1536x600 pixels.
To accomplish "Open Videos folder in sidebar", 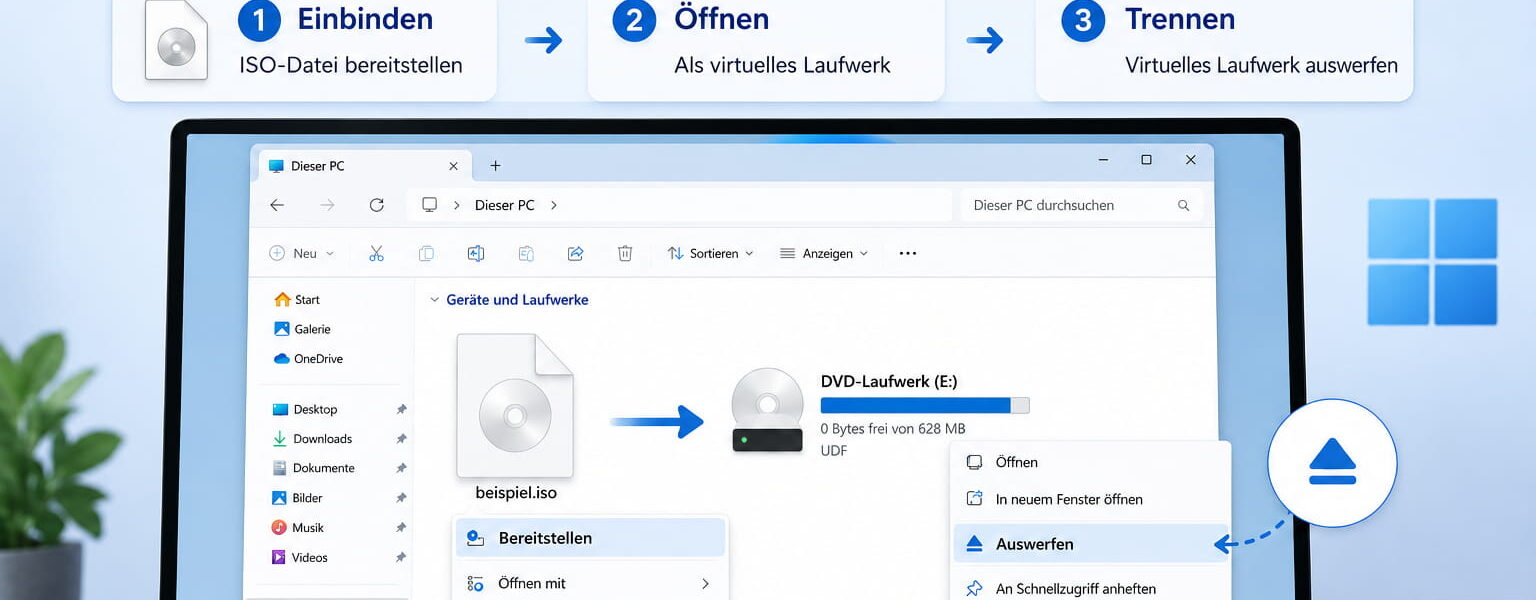I will pos(300,558).
